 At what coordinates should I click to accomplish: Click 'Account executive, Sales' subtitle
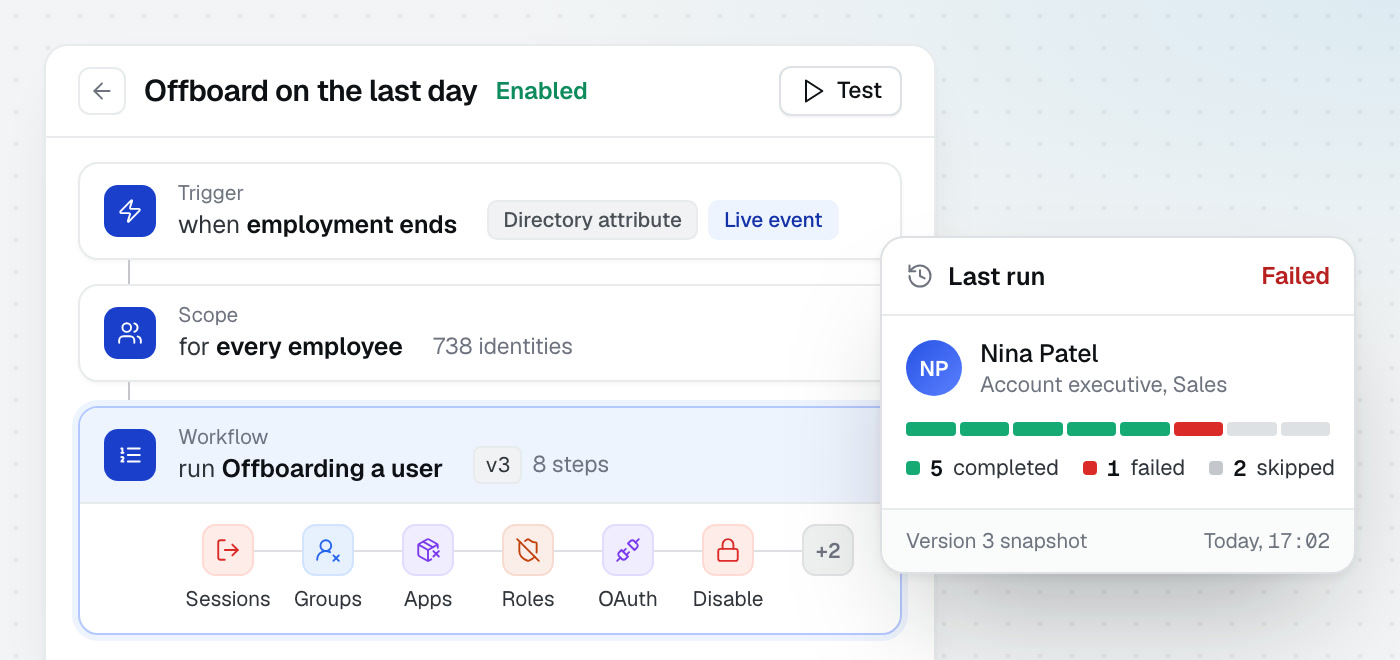(1103, 385)
